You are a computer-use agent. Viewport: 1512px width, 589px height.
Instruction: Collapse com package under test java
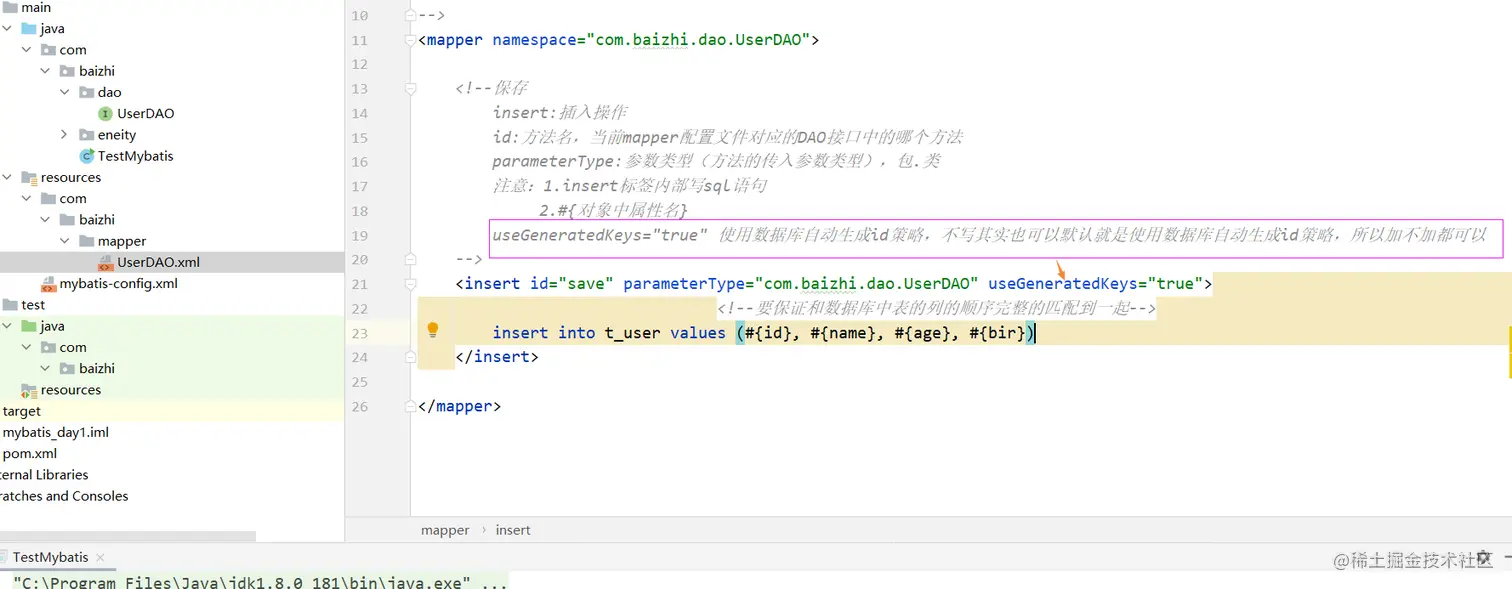(26, 347)
